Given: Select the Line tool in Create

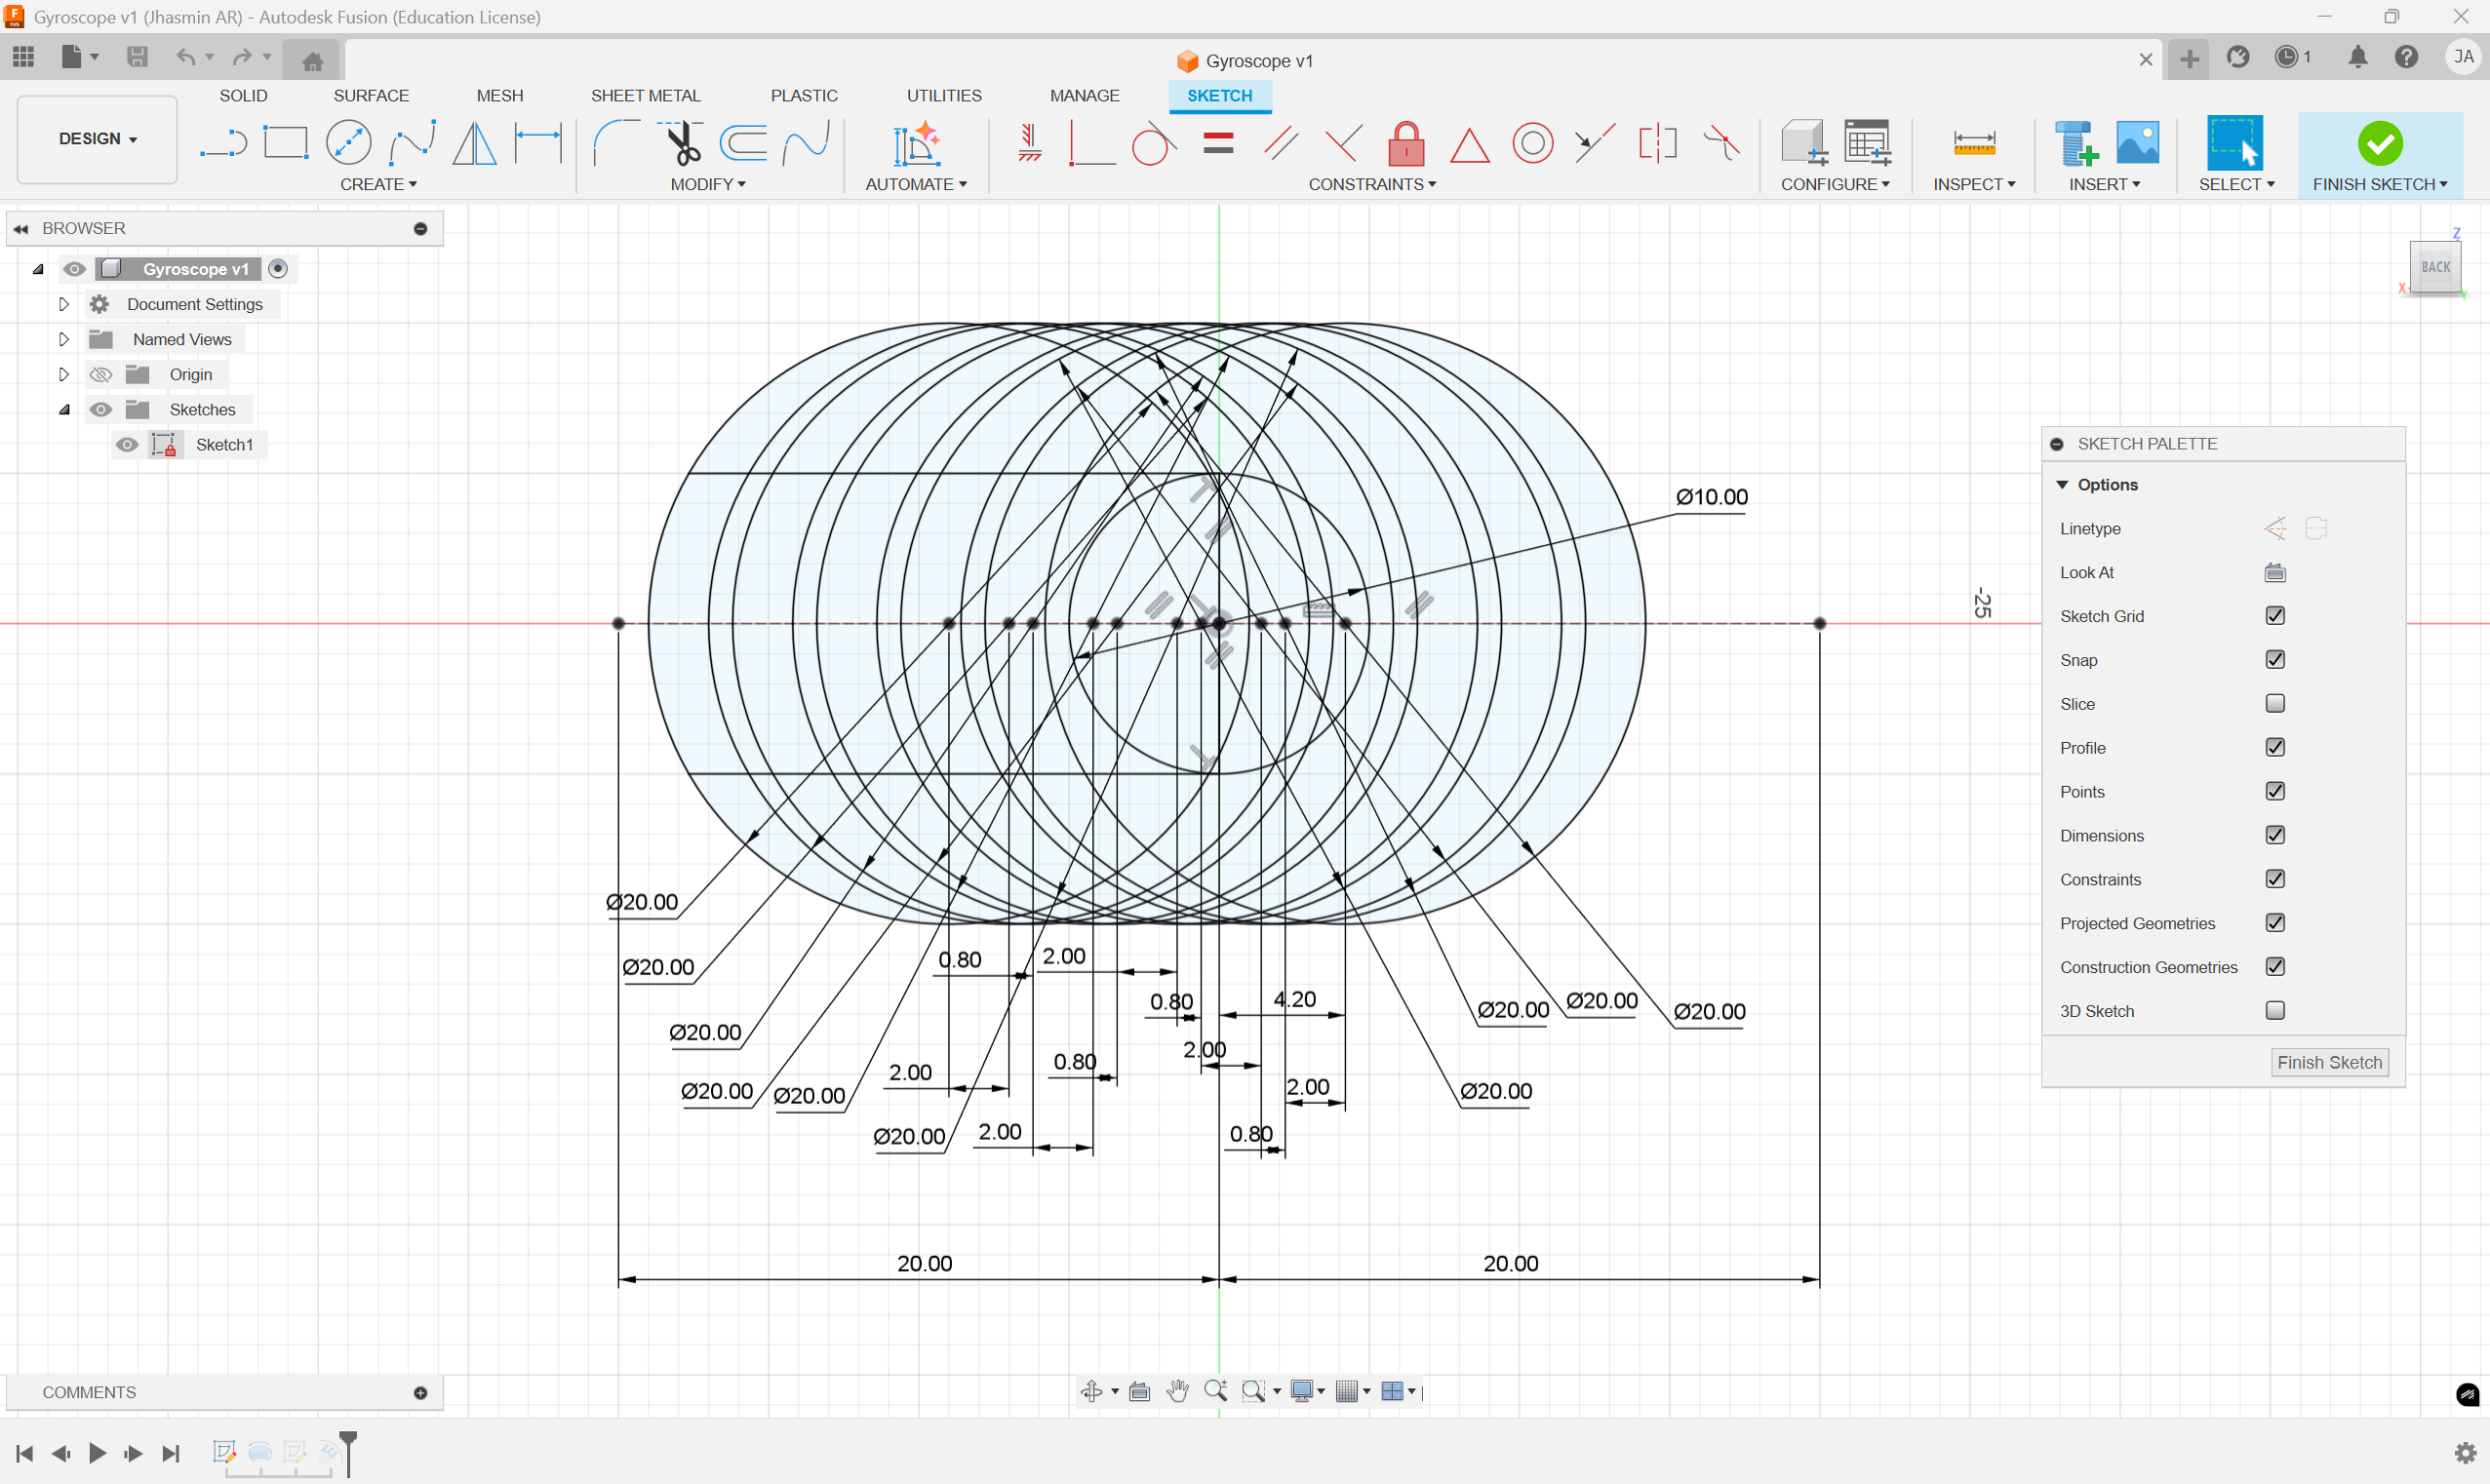Looking at the screenshot, I should pyautogui.click(x=223, y=143).
